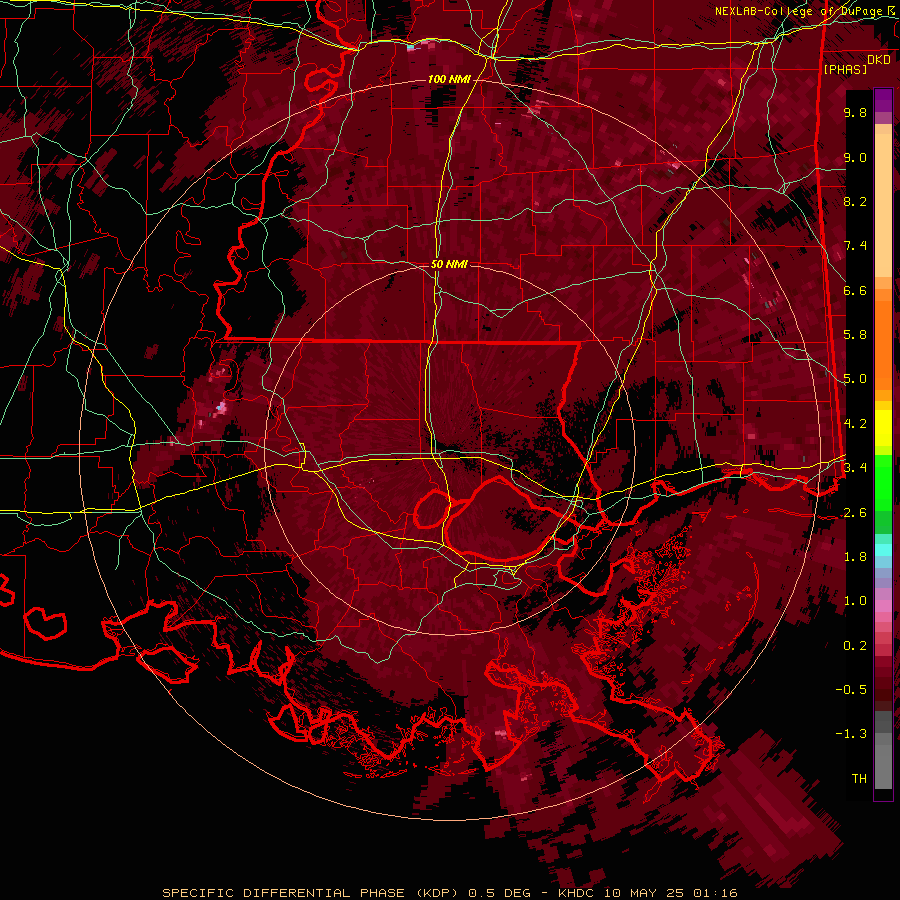Click the -0.5 value on color scale

(851, 690)
